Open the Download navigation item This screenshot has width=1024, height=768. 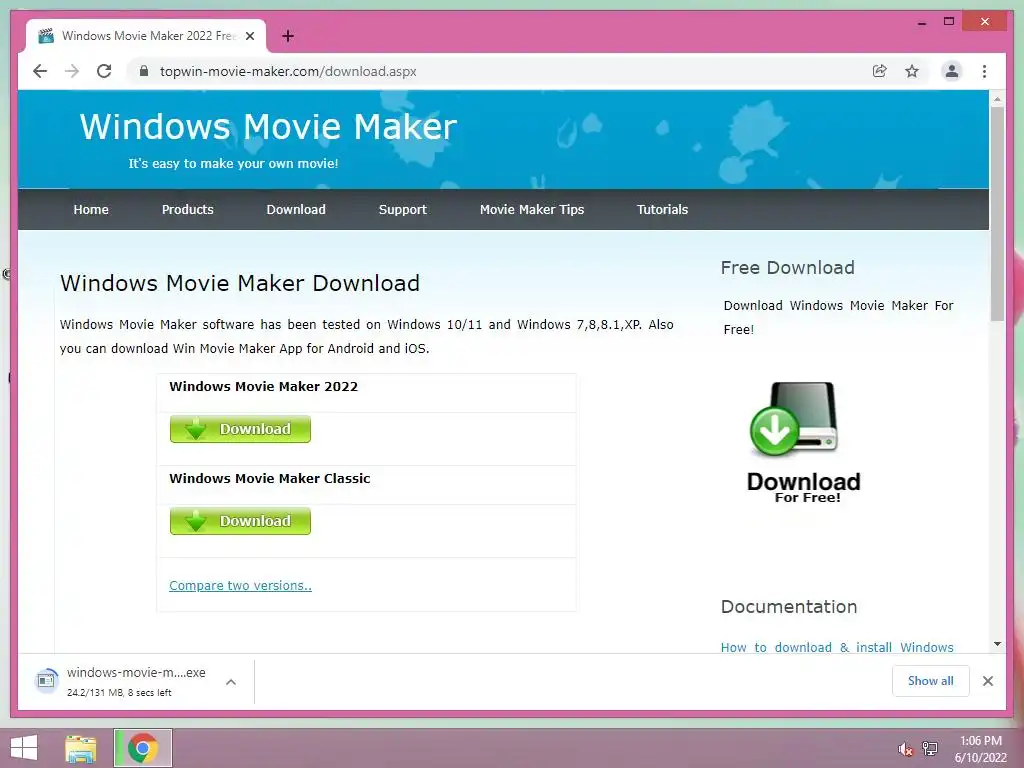click(x=296, y=210)
